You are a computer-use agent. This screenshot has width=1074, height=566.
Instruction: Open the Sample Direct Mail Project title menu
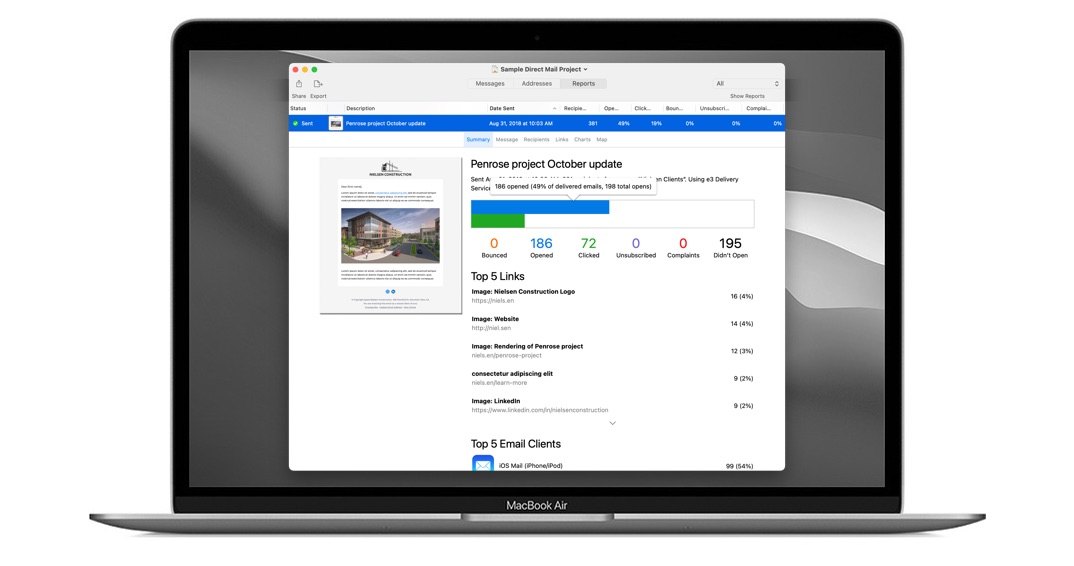[540, 69]
